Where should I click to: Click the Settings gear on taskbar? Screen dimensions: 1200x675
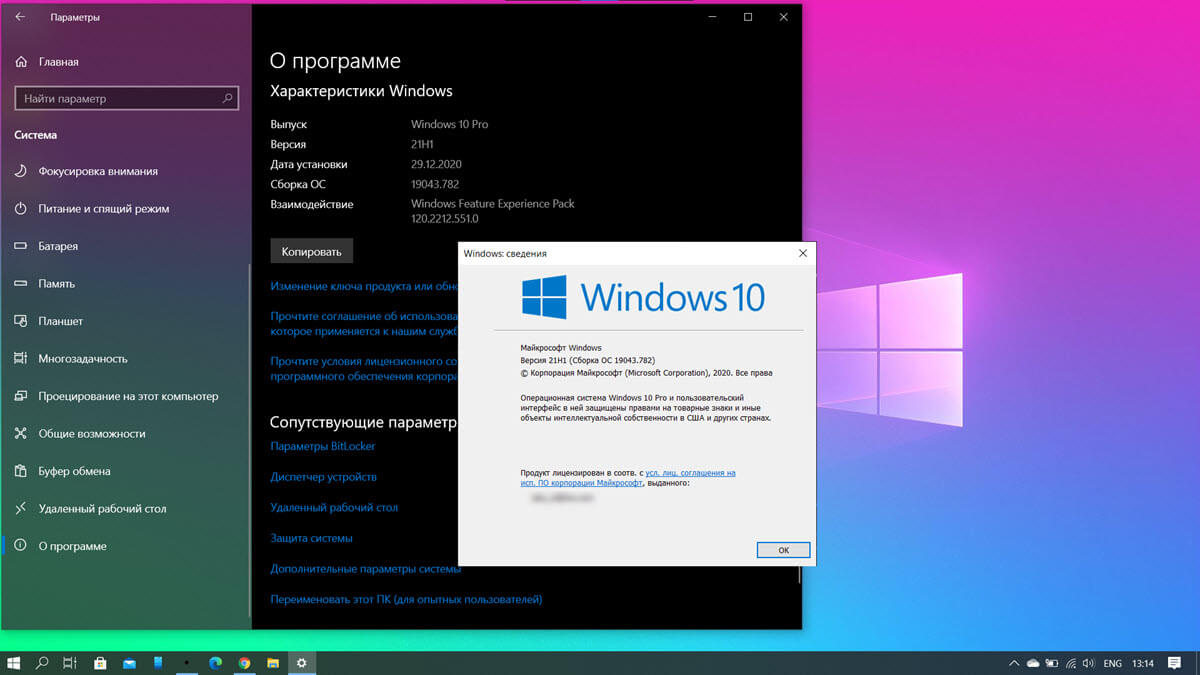click(301, 663)
